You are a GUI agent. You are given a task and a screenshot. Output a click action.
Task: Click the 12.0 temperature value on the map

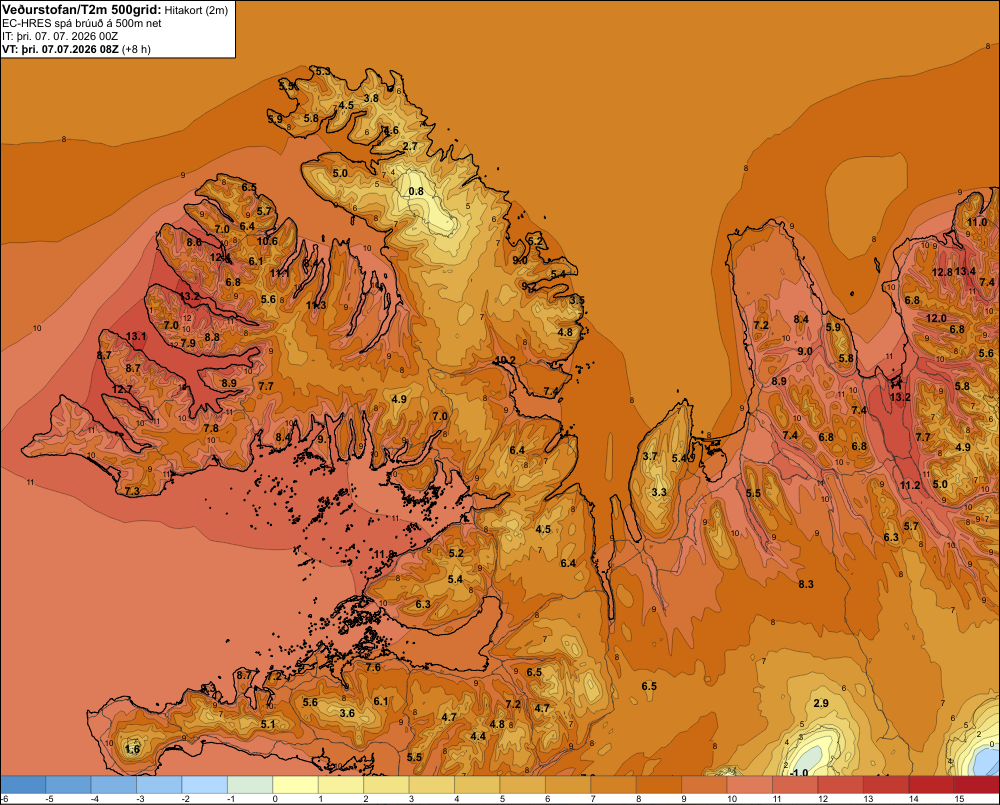tap(936, 318)
